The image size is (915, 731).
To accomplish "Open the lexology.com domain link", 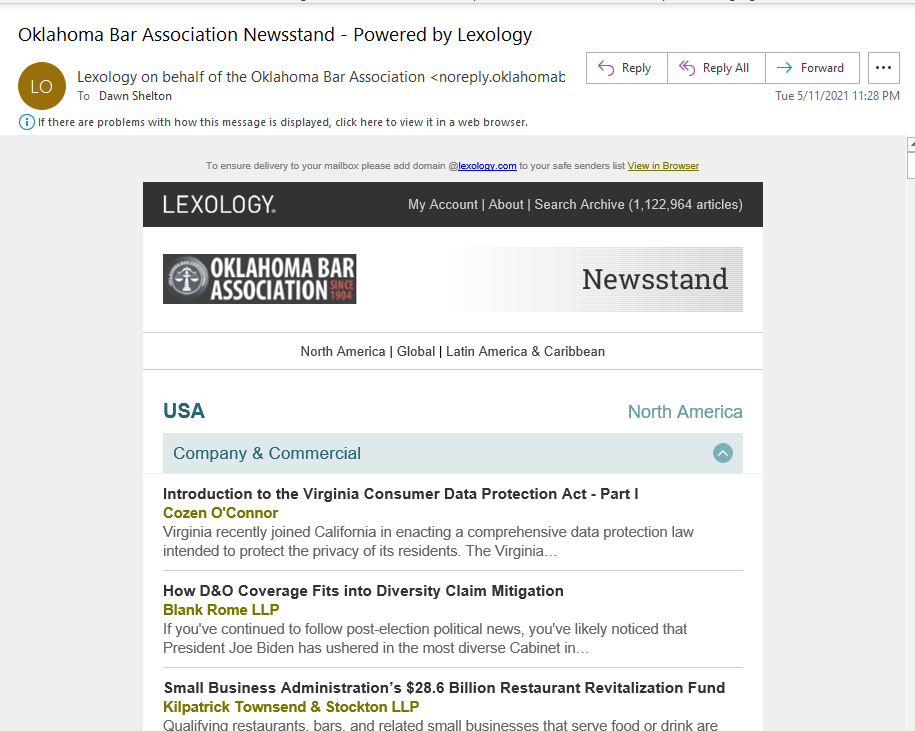I will pyautogui.click(x=487, y=166).
